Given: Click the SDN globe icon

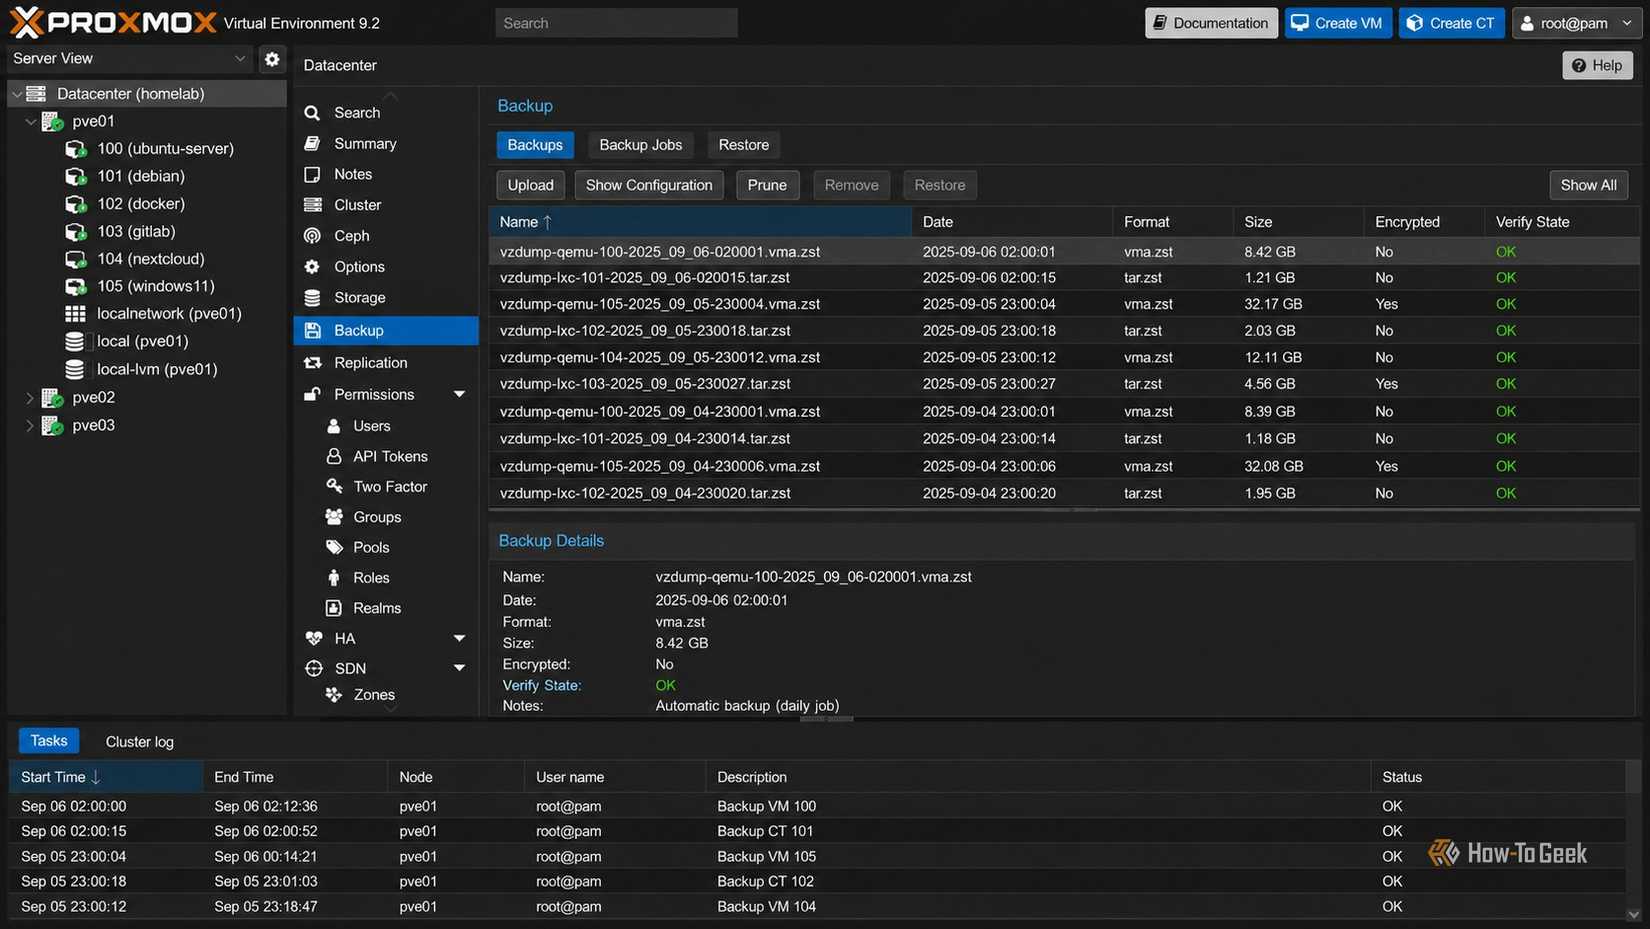Looking at the screenshot, I should (314, 668).
